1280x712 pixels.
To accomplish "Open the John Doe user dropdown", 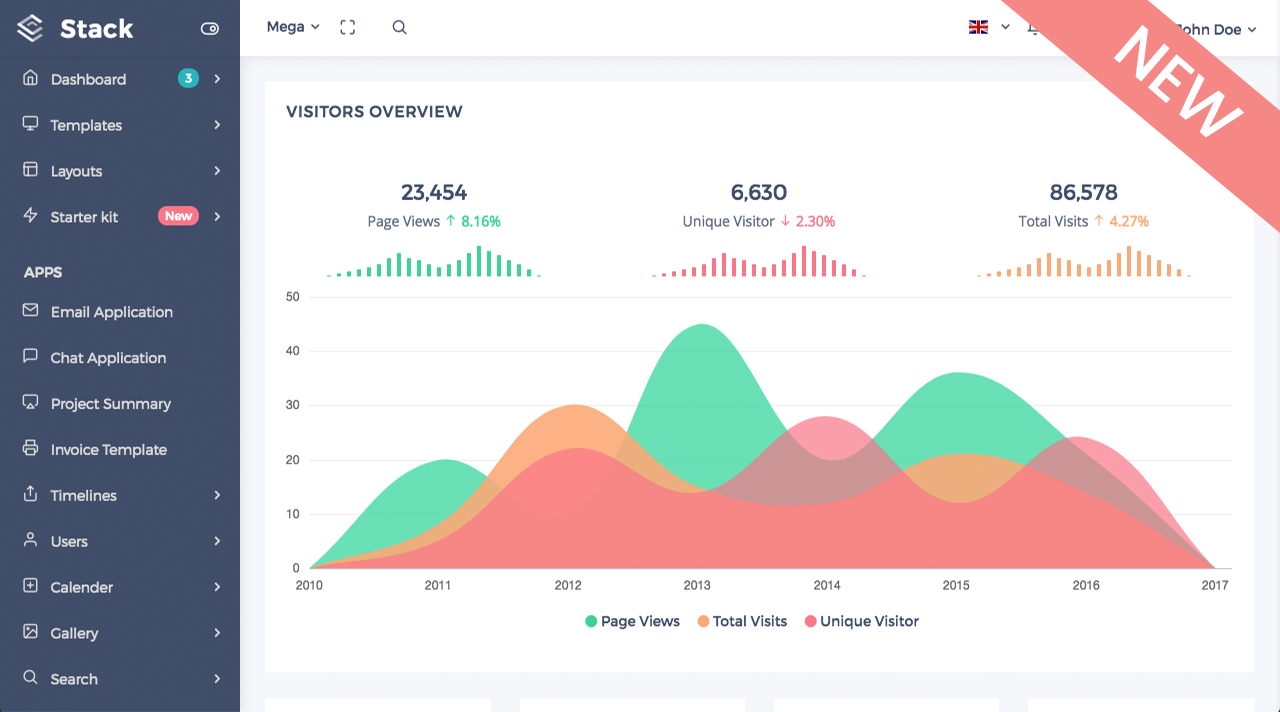I will tap(1215, 30).
